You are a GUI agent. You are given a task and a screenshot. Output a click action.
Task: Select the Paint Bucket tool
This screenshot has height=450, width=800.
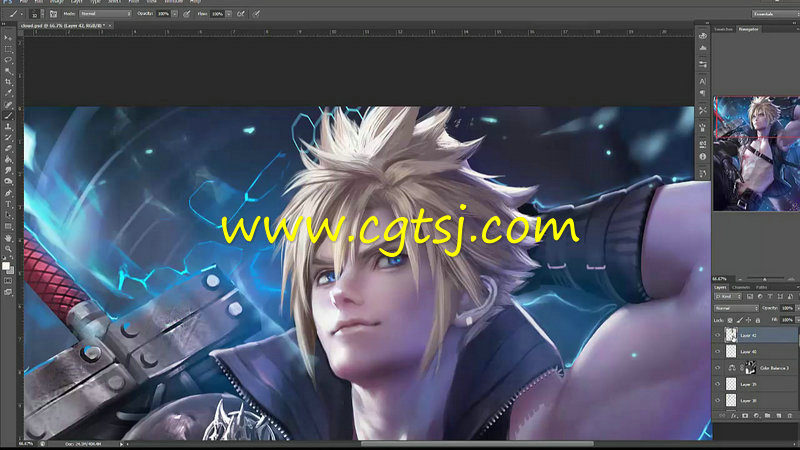pyautogui.click(x=8, y=160)
